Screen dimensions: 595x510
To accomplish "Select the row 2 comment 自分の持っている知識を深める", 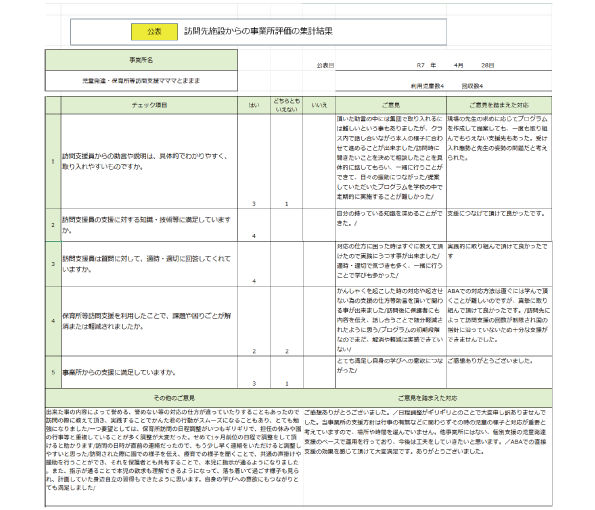I will point(390,225).
